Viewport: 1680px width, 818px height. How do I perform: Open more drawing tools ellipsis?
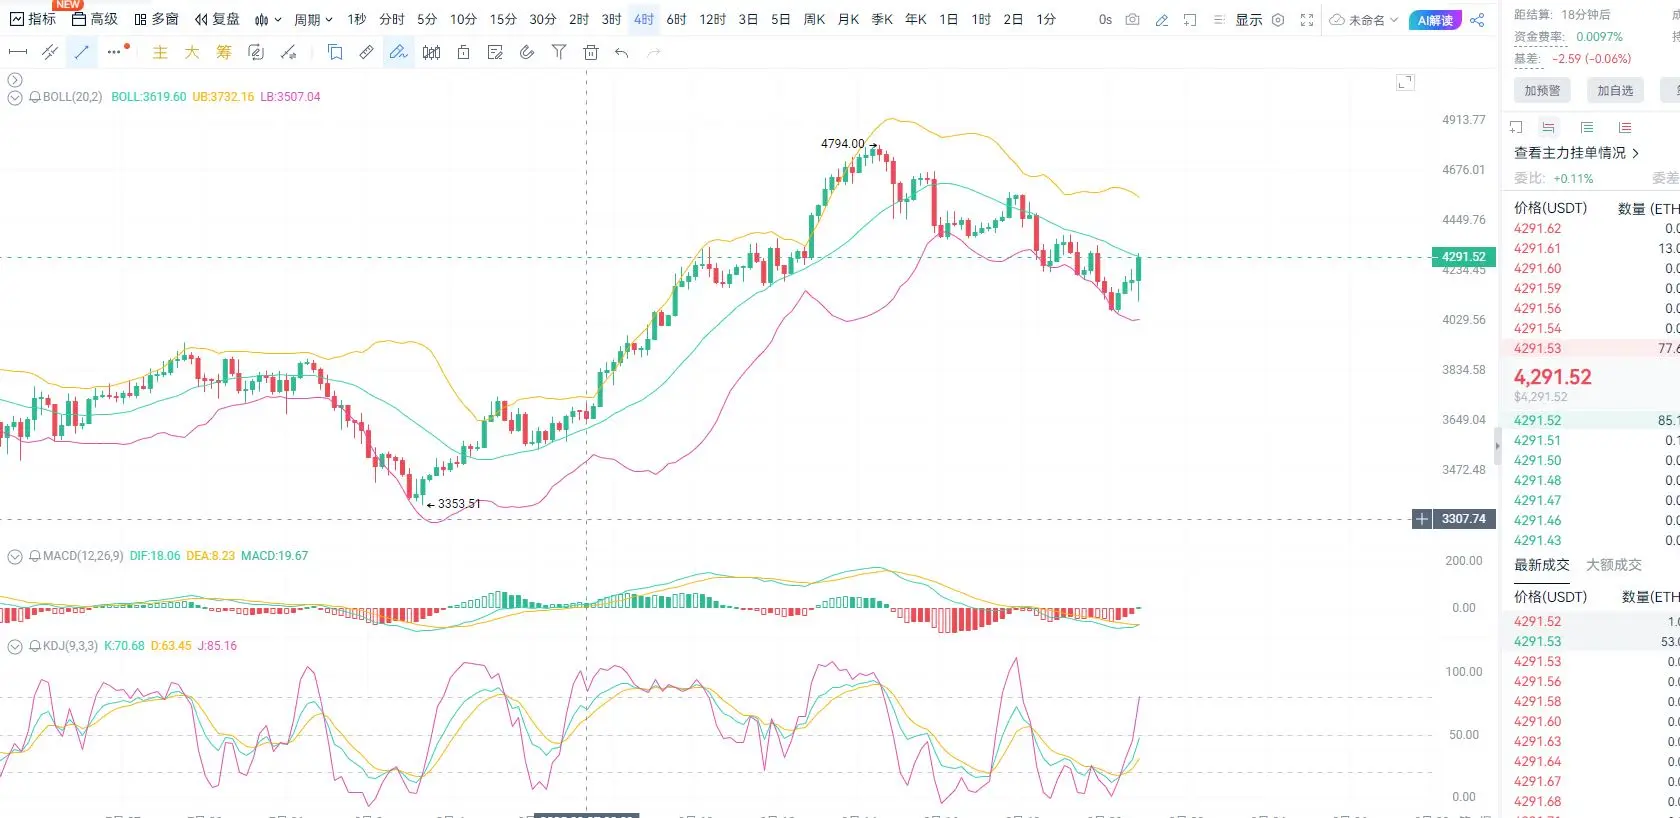coord(116,52)
